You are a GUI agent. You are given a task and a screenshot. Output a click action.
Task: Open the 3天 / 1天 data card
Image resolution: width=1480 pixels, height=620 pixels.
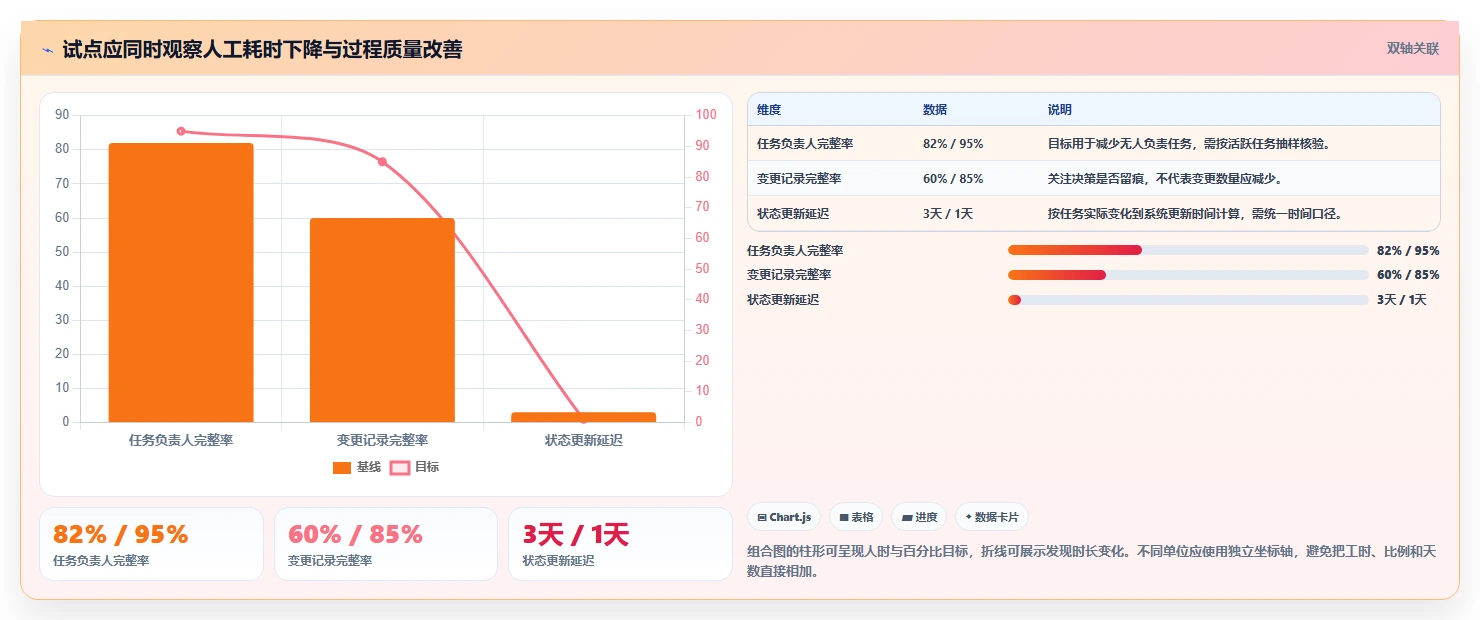click(620, 544)
